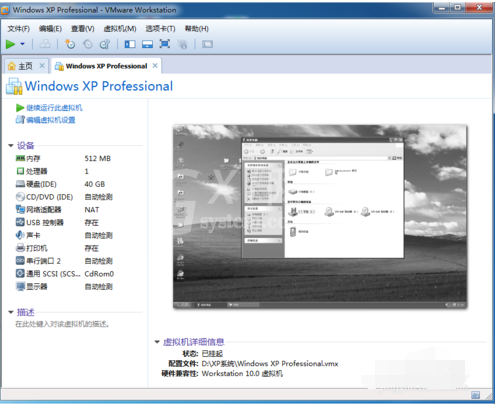495x405 pixels.
Task: Collapse the 虚拟机详细信息 section
Action: pos(157,342)
